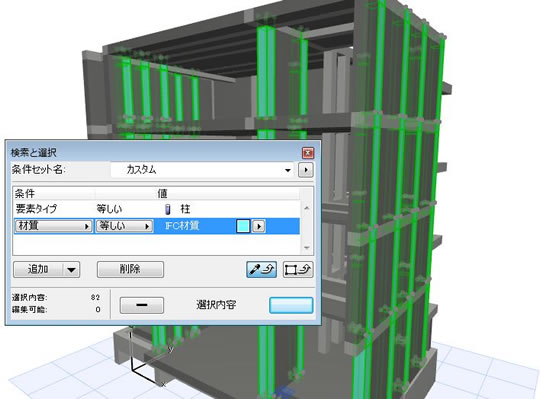540x399 pixels.
Task: Click arrow button beside カスタム criteria set
Action: pos(306,170)
